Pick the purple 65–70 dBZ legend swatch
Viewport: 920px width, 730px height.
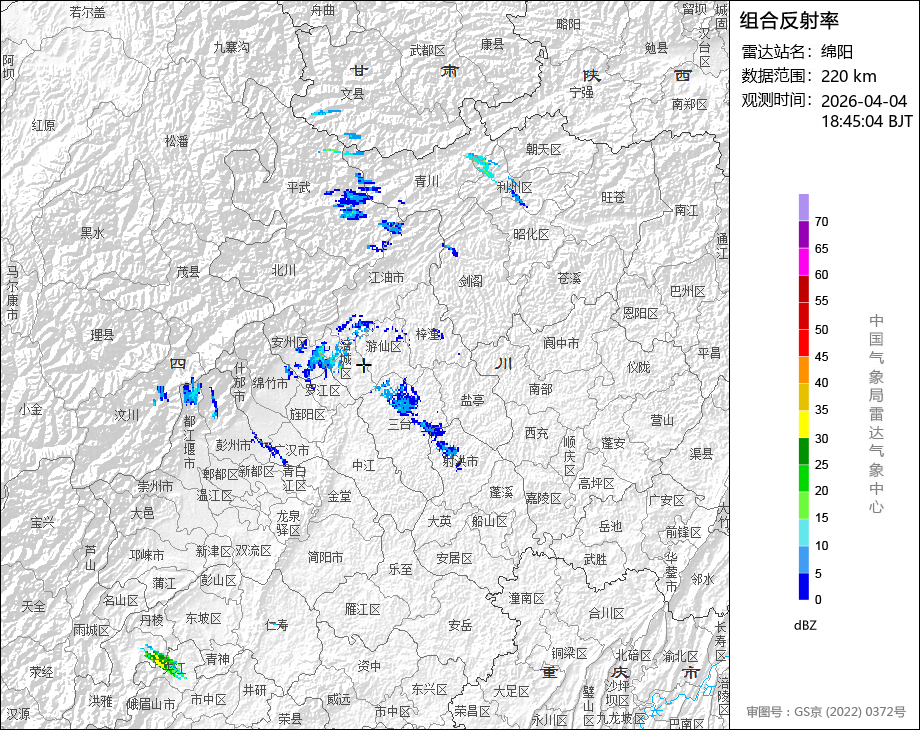[803, 235]
